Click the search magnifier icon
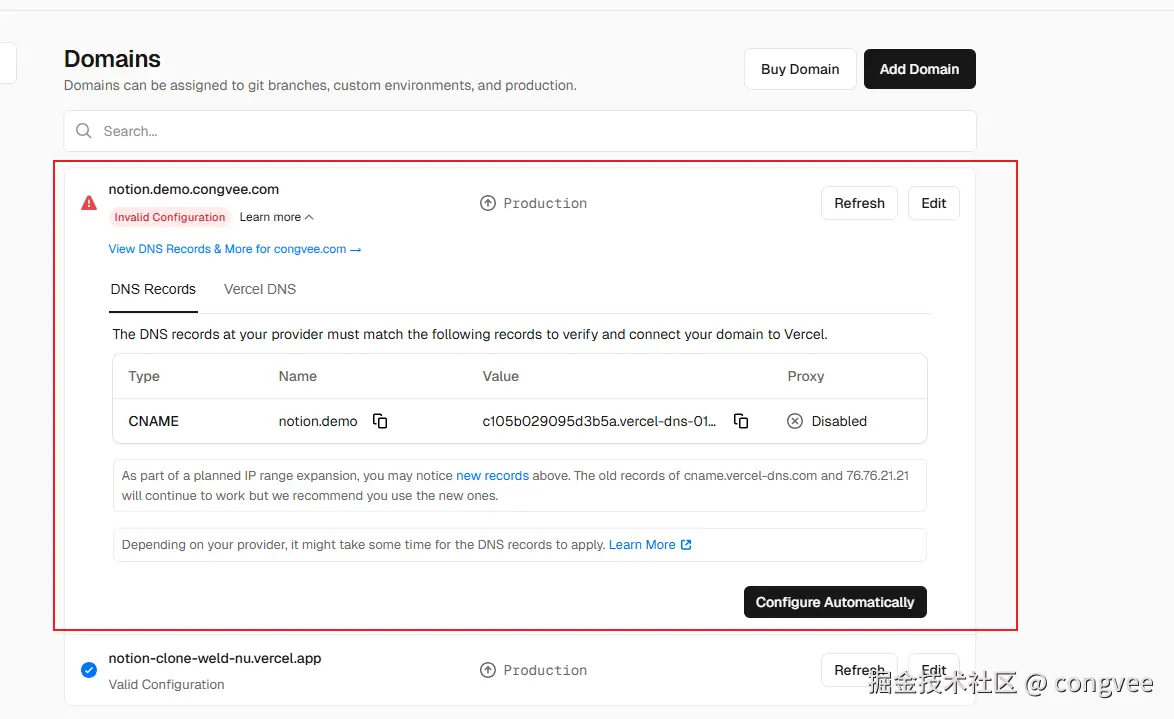This screenshot has height=719, width=1174. (x=84, y=131)
